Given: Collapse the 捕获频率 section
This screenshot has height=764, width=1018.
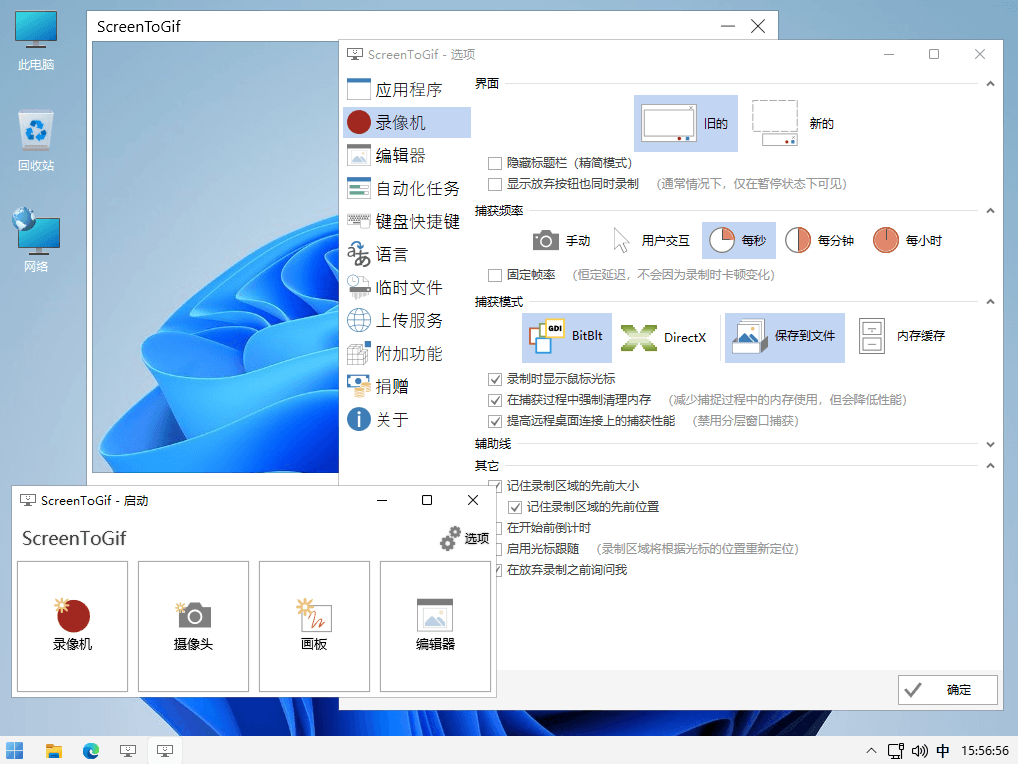Looking at the screenshot, I should coord(990,210).
